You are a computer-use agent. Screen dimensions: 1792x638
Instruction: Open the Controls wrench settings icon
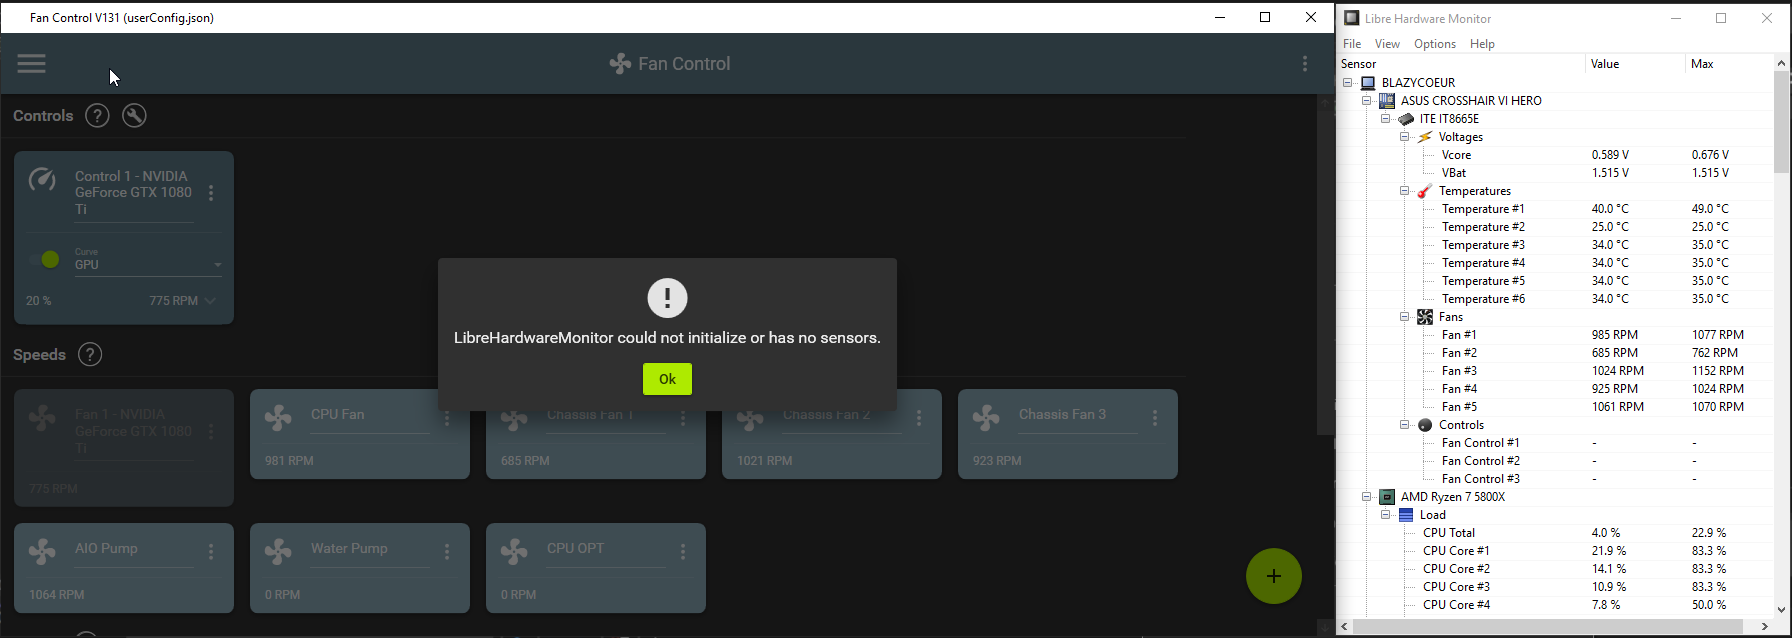click(134, 116)
